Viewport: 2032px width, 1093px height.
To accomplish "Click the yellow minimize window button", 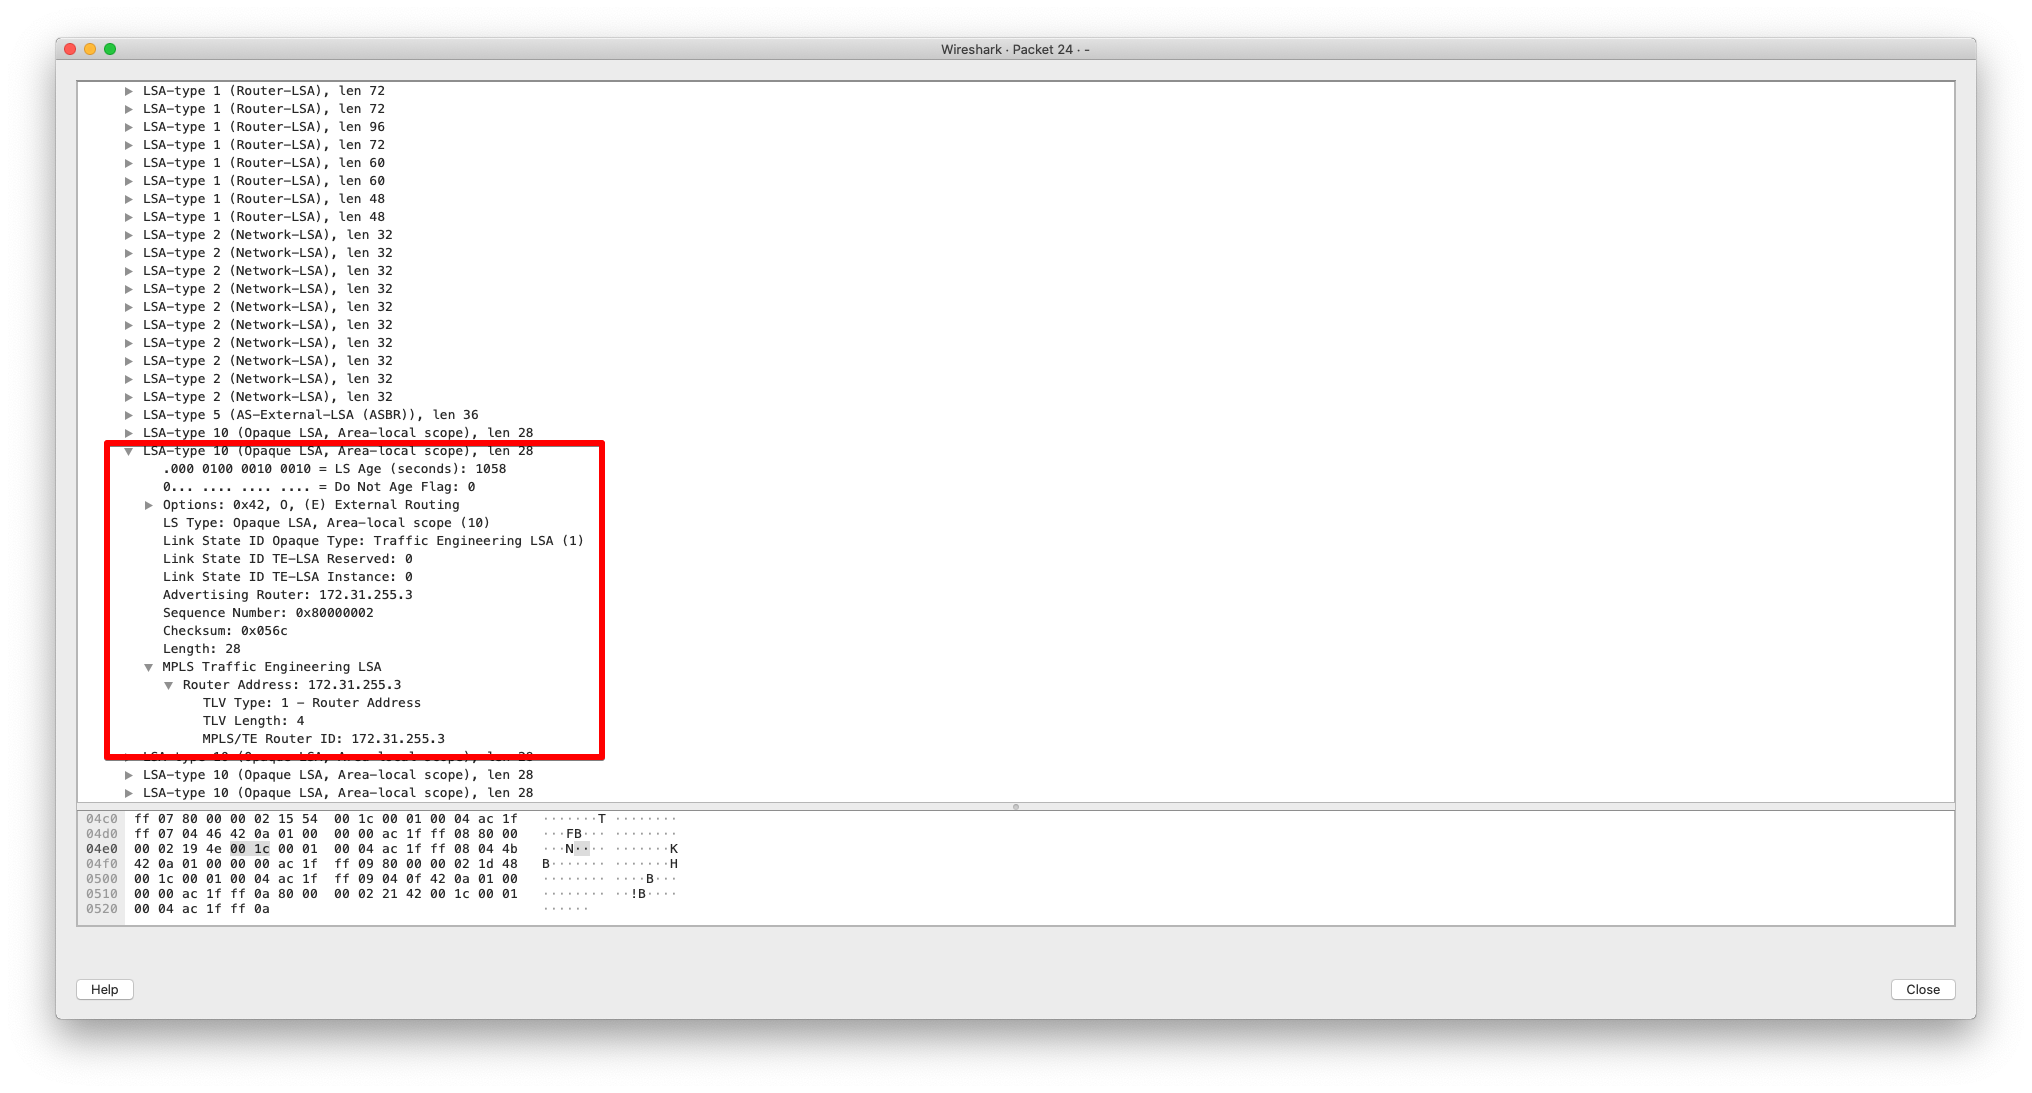I will tap(90, 49).
